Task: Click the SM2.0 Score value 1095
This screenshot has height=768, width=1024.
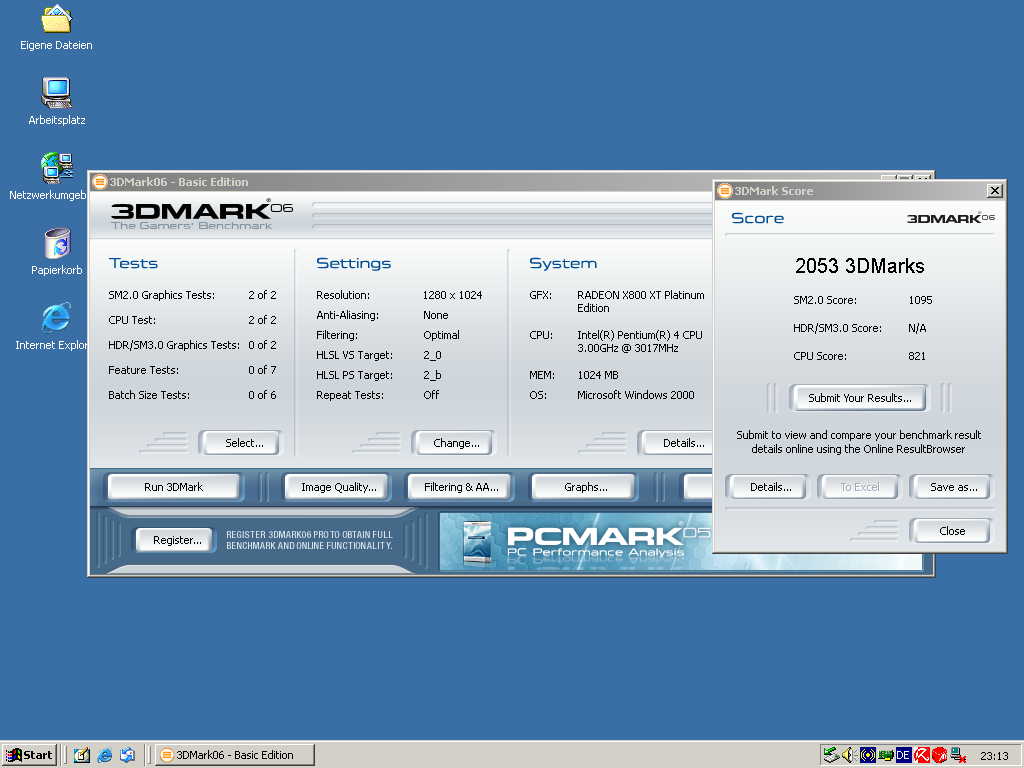Action: tap(920, 300)
